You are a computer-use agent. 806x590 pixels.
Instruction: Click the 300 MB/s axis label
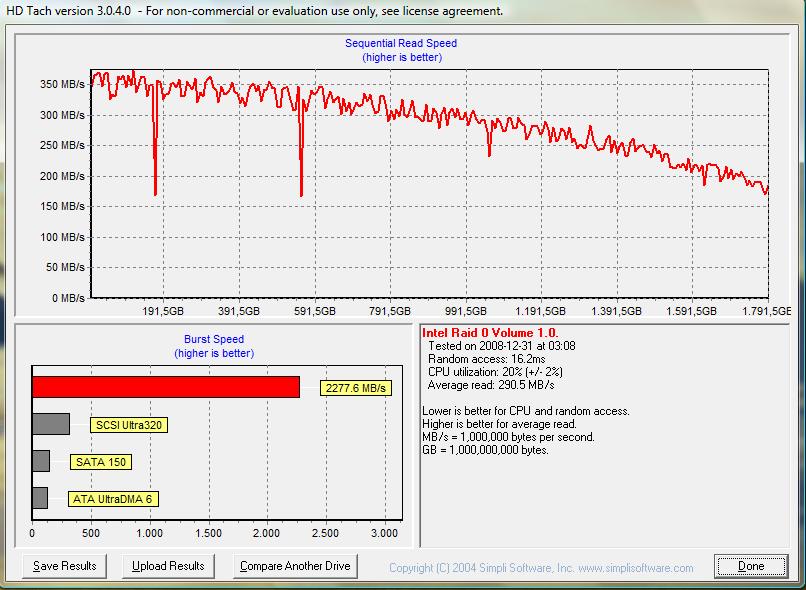(62, 115)
